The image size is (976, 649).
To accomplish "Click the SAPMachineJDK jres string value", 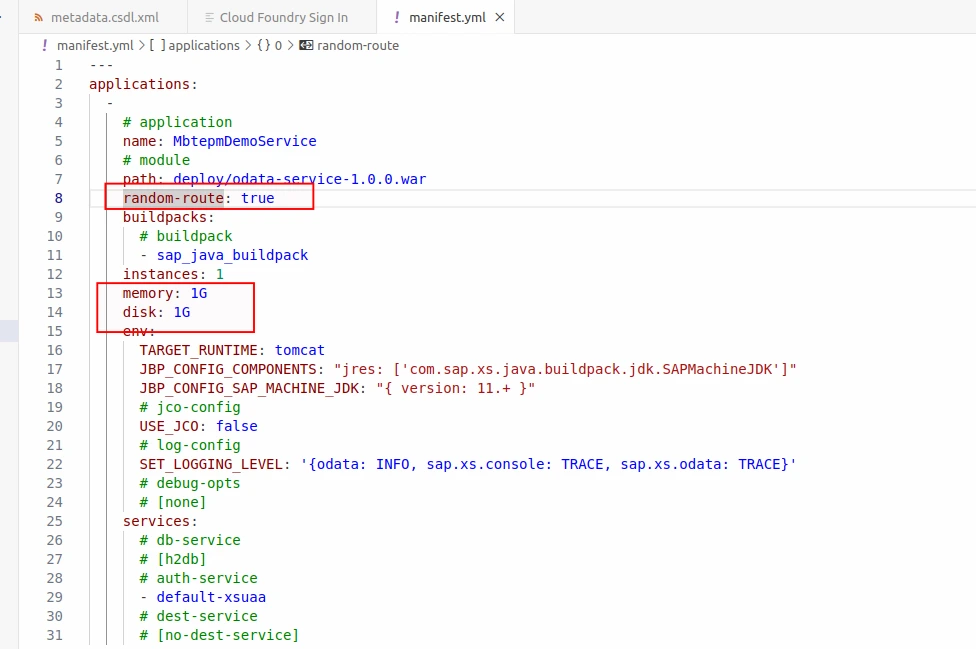I will pyautogui.click(x=565, y=369).
